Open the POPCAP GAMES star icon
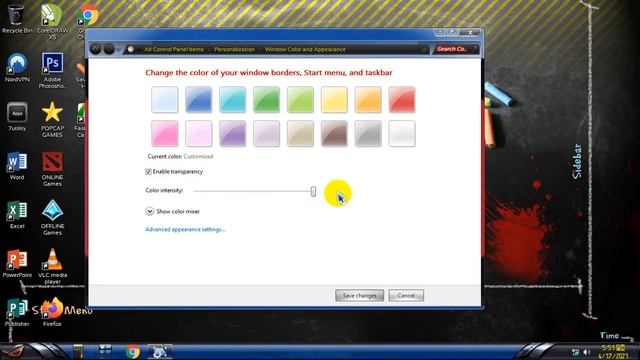The image size is (640, 360). [52, 119]
